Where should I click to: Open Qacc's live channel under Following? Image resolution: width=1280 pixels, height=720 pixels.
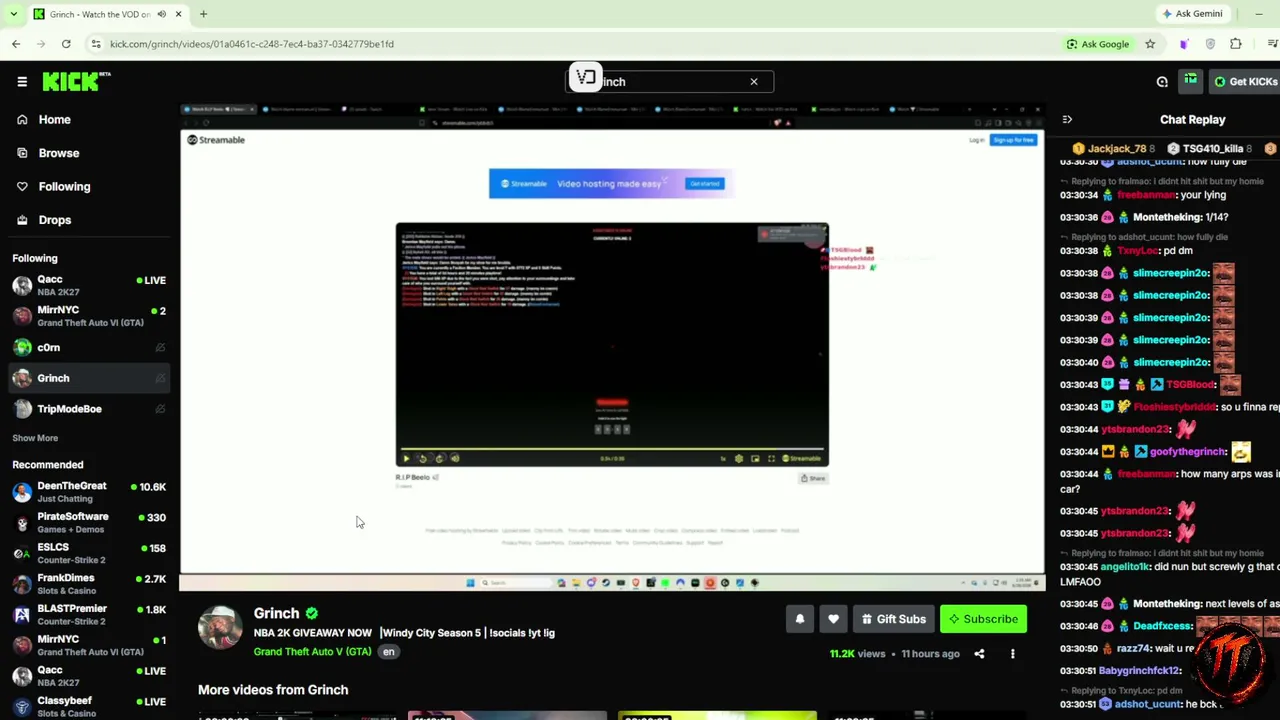(x=89, y=285)
